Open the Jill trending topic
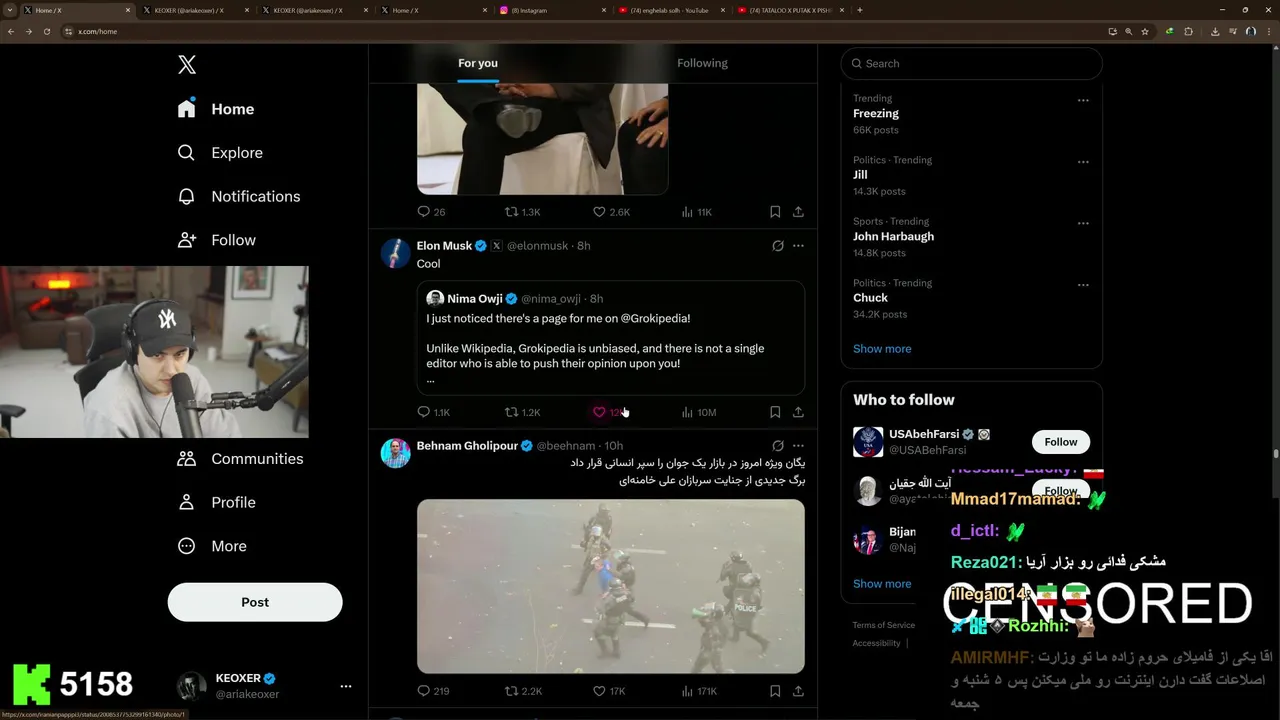Screen dimensions: 1280x720 click(x=860, y=175)
